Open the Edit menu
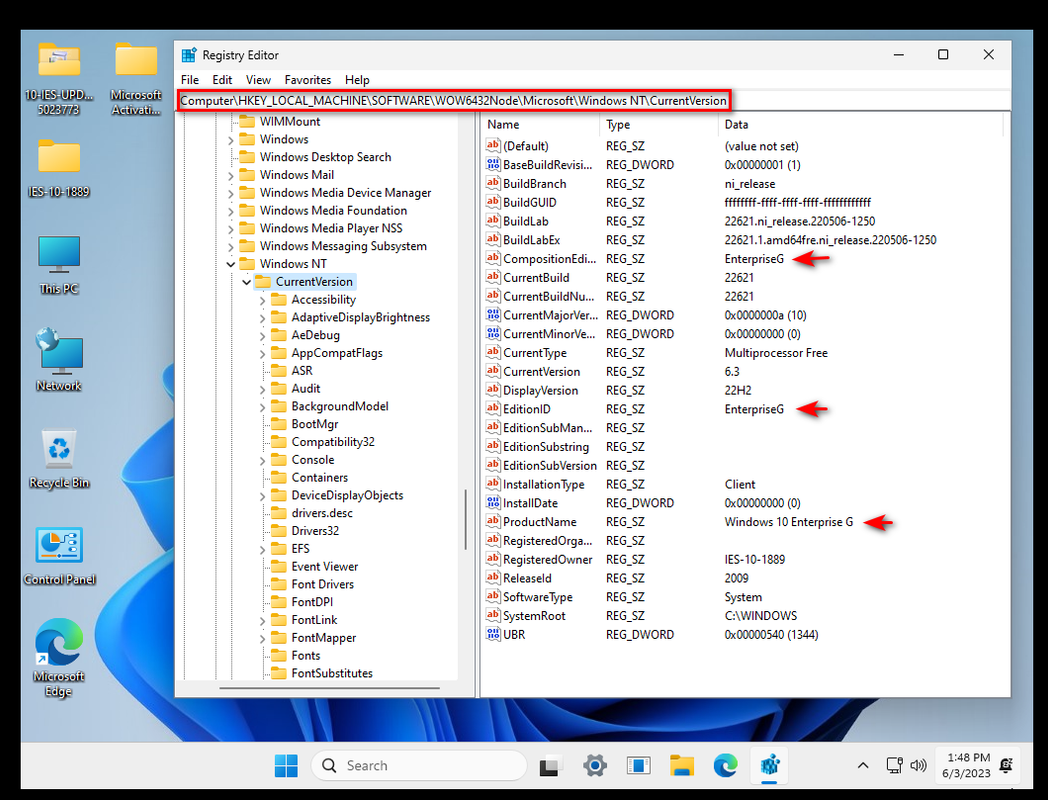The width and height of the screenshot is (1048, 800). pos(222,80)
